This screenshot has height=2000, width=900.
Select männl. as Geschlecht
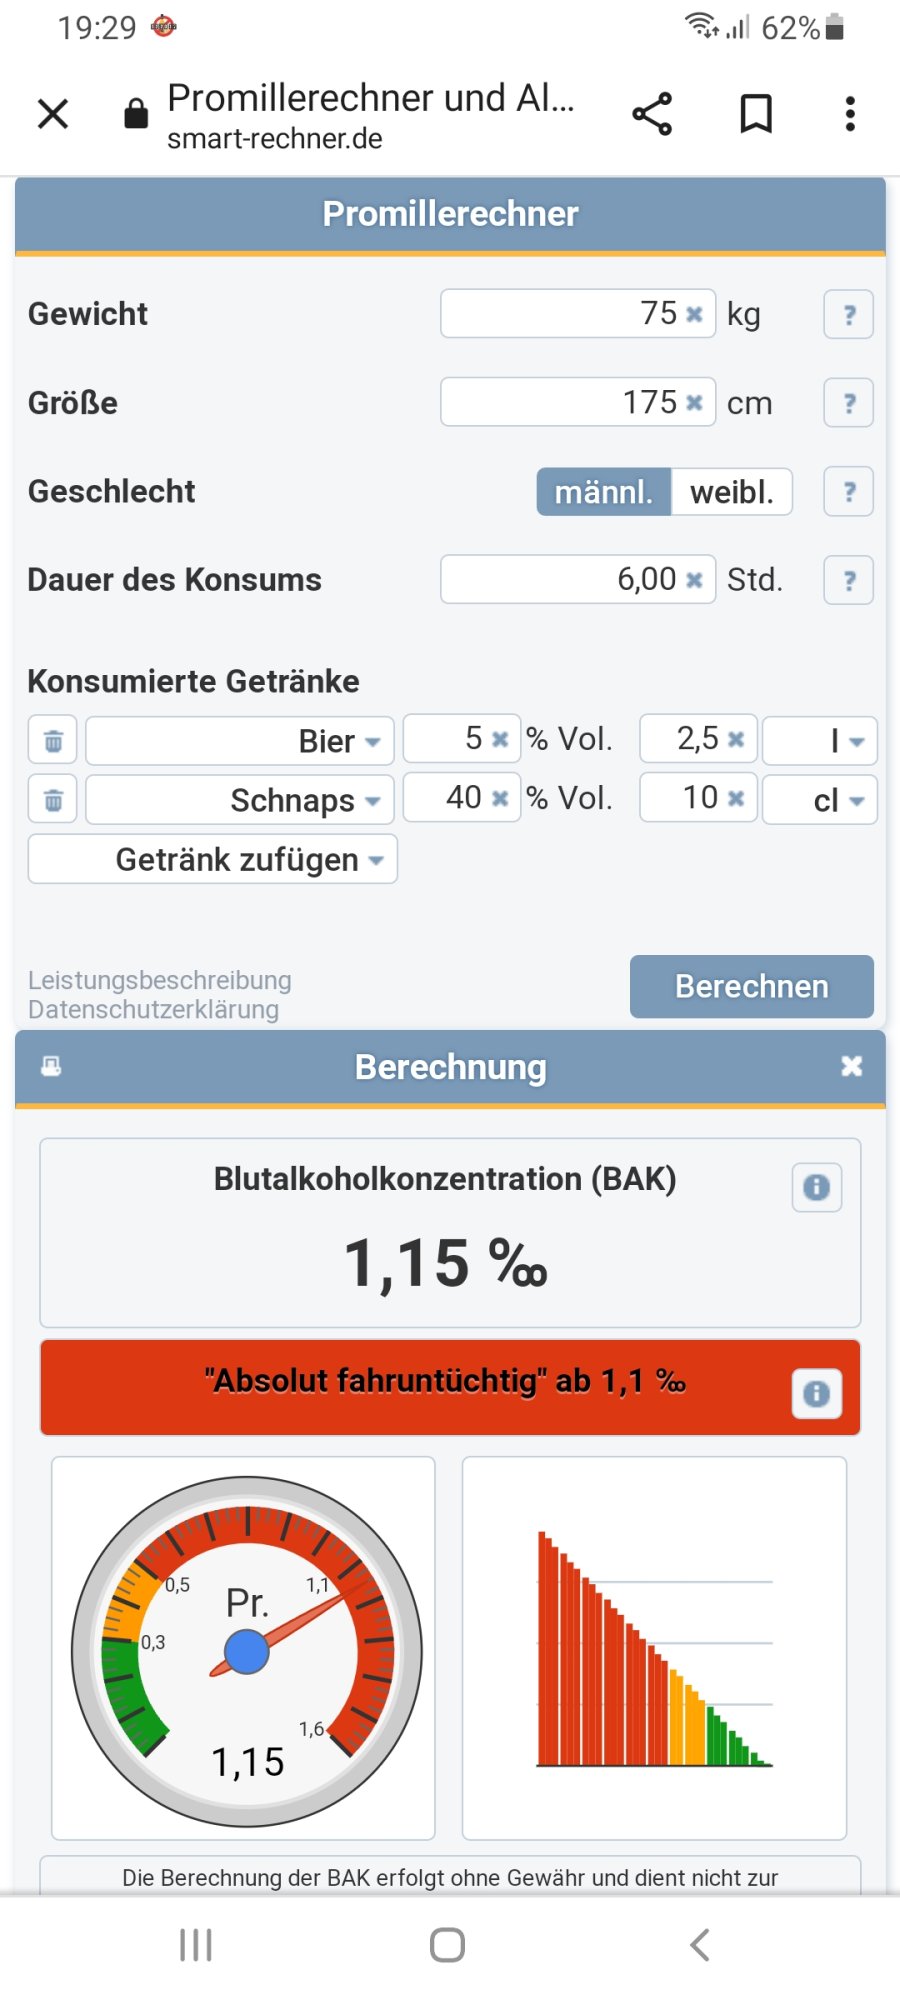click(x=604, y=492)
